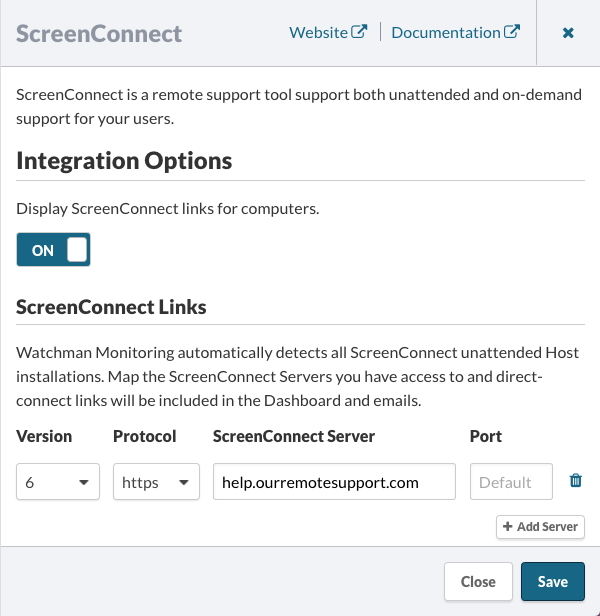Close the ScreenConnect dialog with X icon
Viewport: 600px width, 616px height.
coord(568,33)
